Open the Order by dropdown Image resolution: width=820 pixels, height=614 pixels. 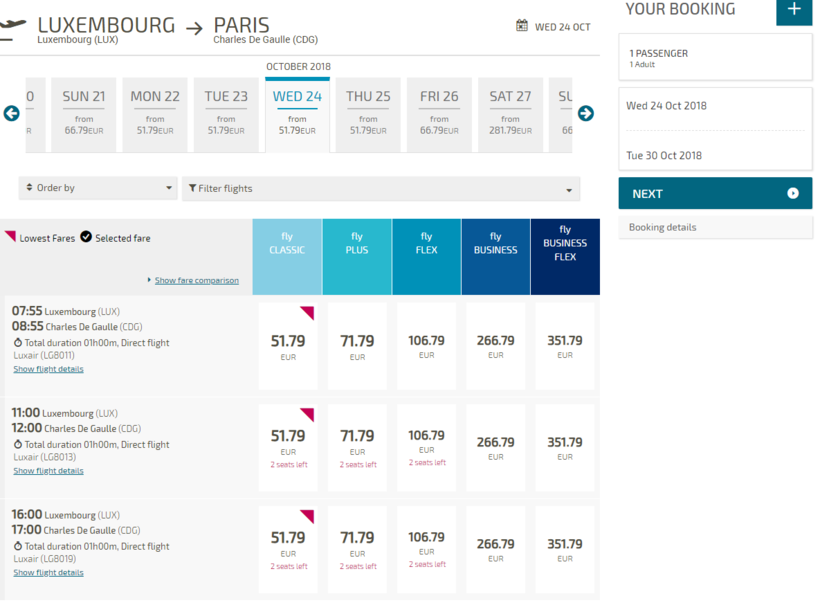[98, 188]
